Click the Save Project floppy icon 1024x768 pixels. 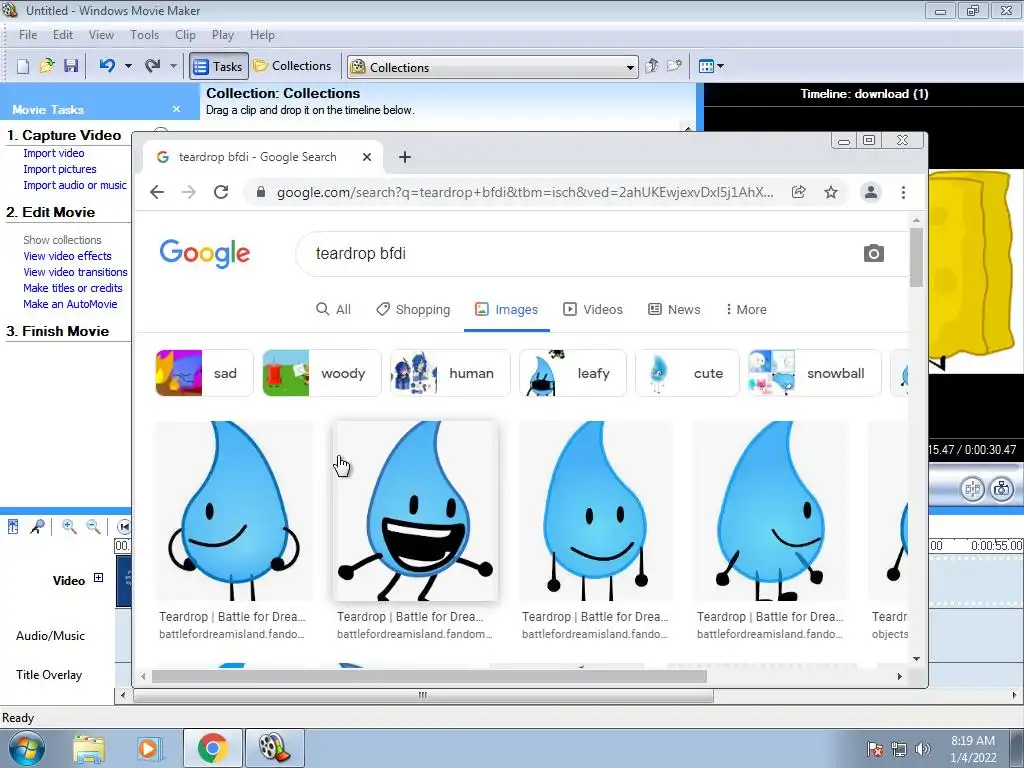point(71,66)
